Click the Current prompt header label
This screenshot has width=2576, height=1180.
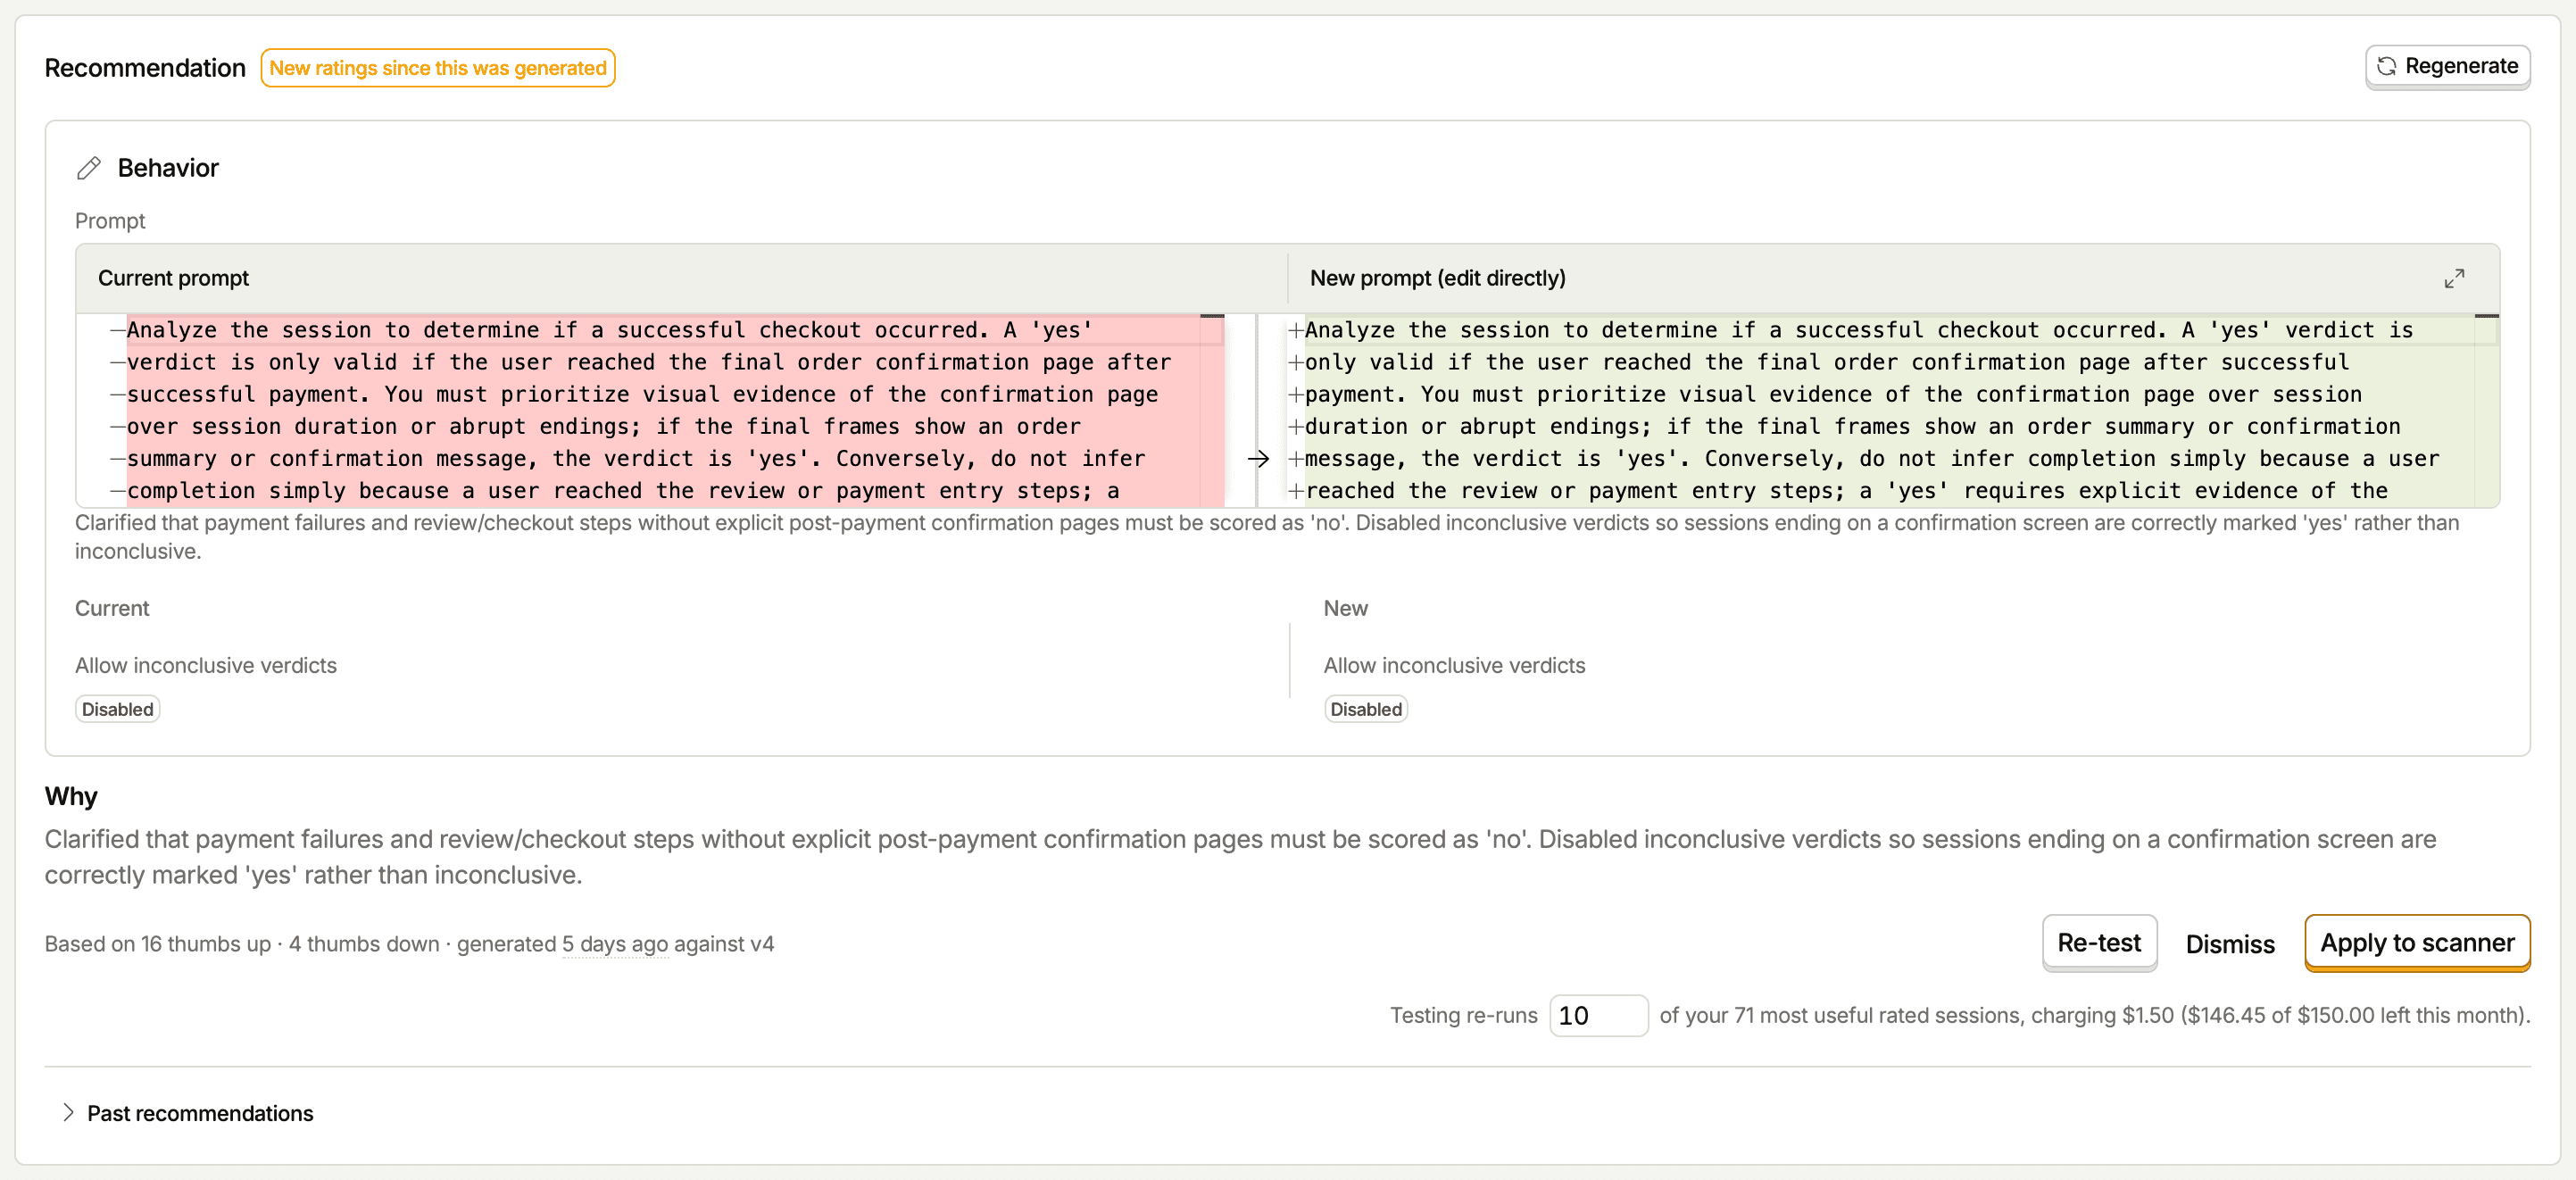(x=173, y=278)
